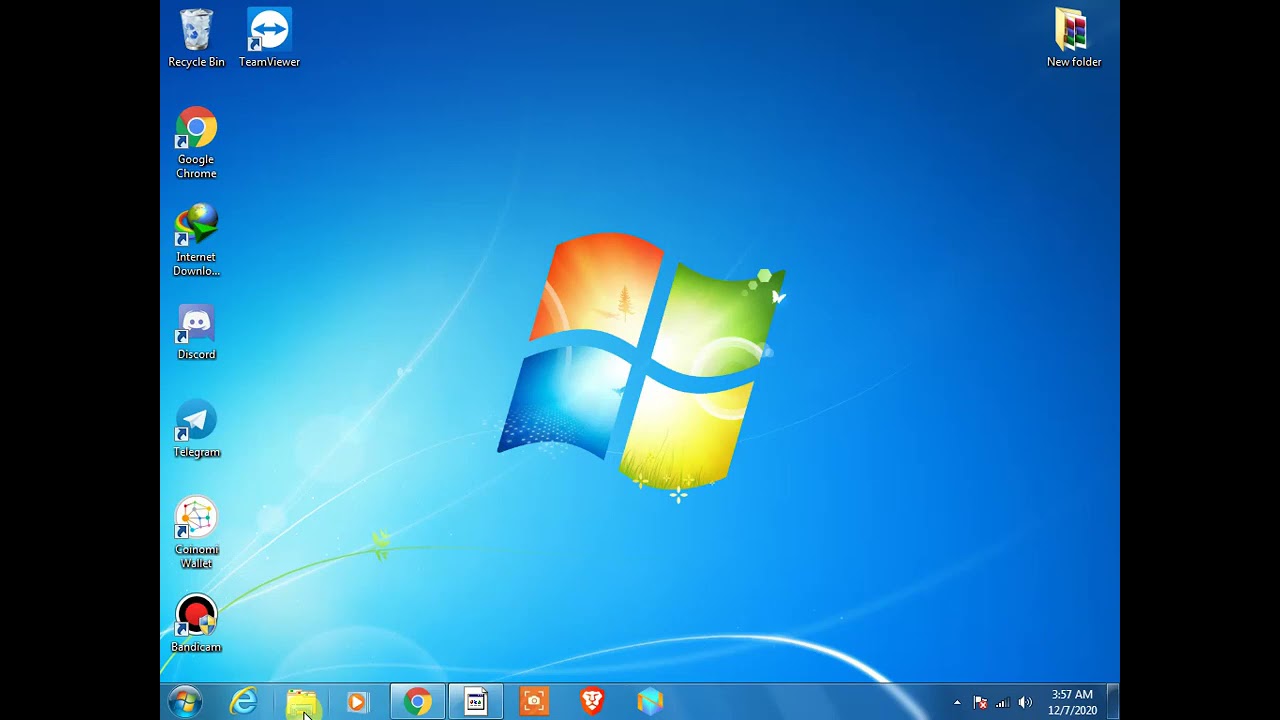Viewport: 1280px width, 720px height.
Task: Open the orange screen capture app in the taskbar
Action: tap(534, 702)
